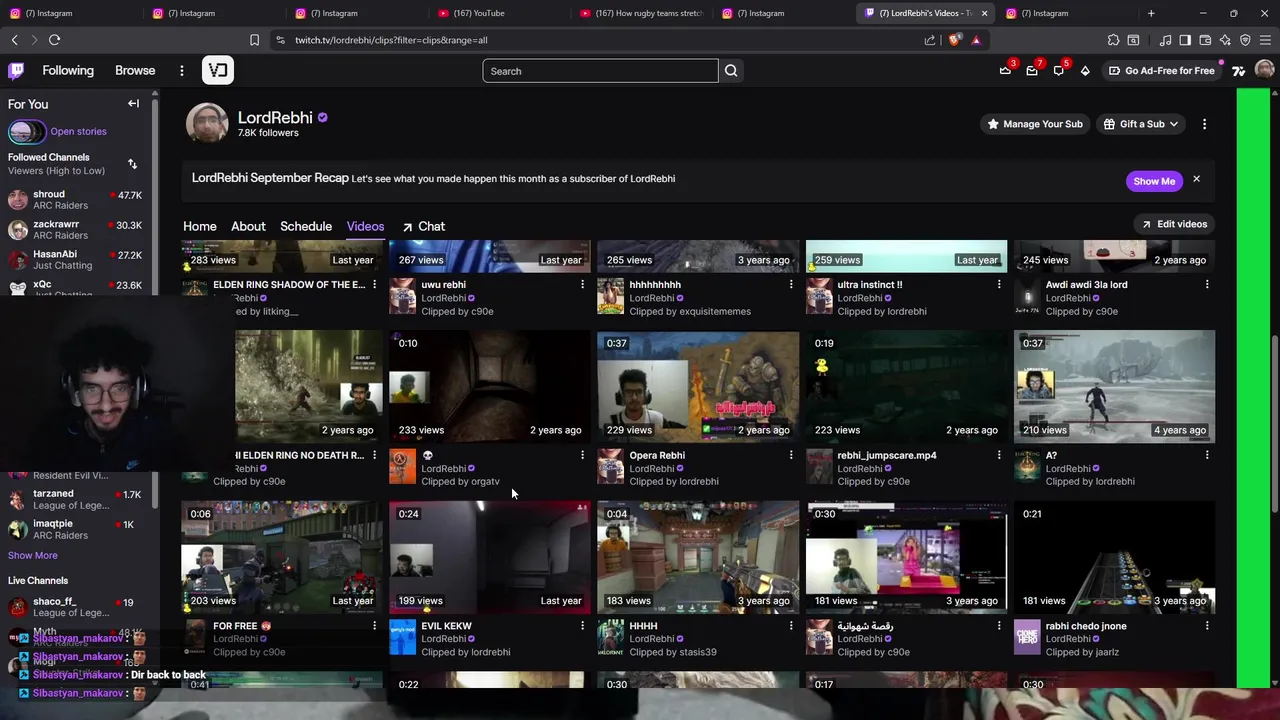This screenshot has height=720, width=1280.
Task: Open channel options three-dot menu
Action: pyautogui.click(x=1204, y=124)
